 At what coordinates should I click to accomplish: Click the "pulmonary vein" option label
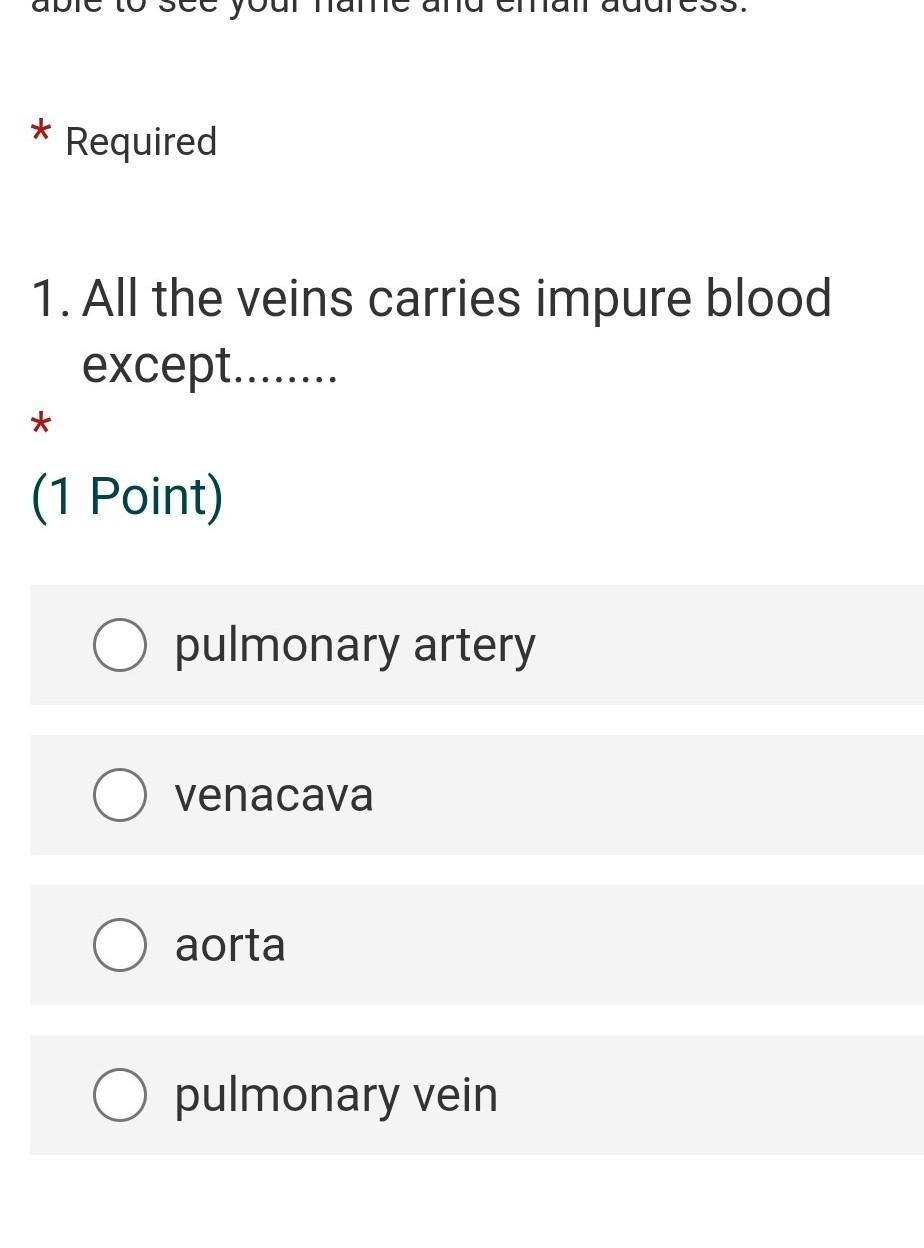click(x=336, y=1095)
